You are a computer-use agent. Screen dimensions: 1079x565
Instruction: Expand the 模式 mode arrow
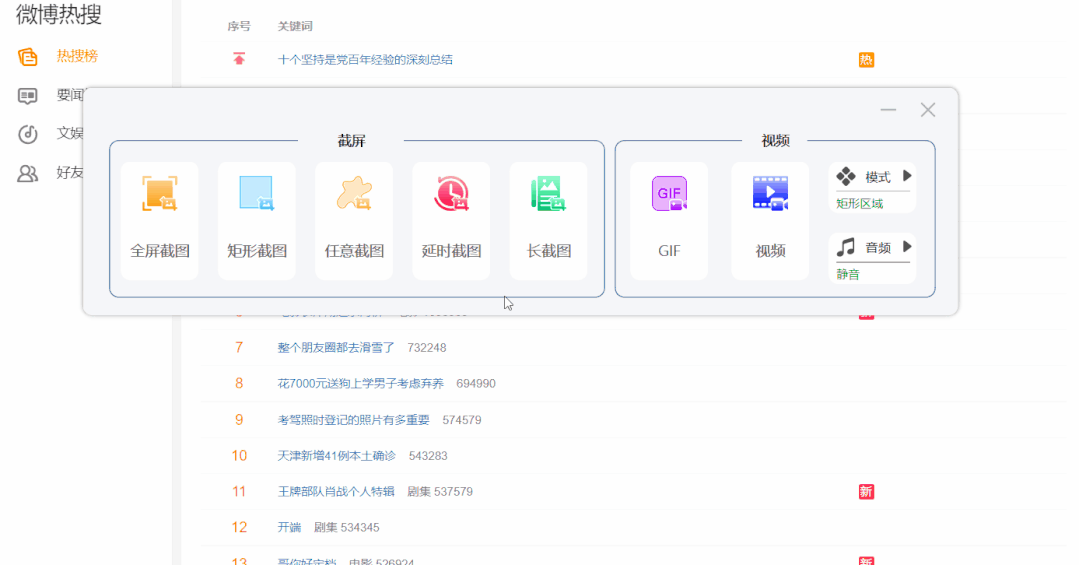coord(907,176)
